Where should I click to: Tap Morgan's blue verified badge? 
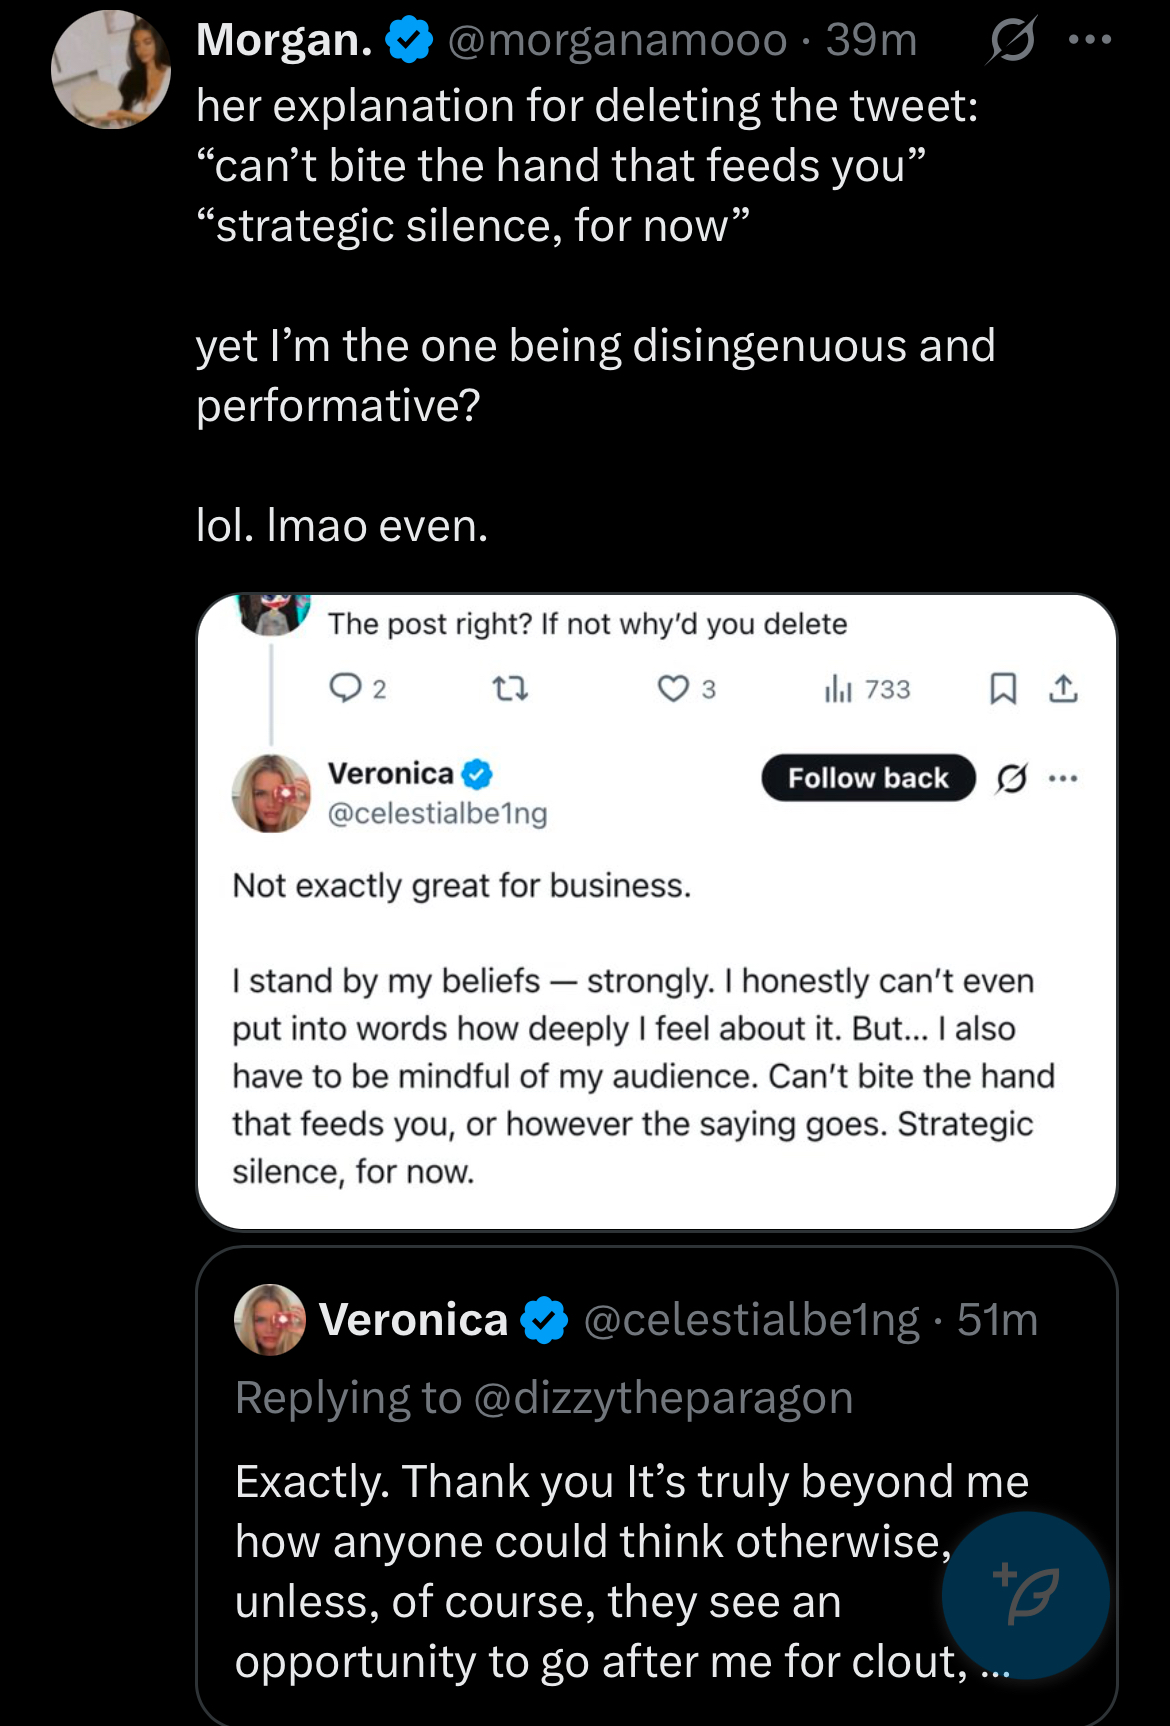tap(409, 40)
